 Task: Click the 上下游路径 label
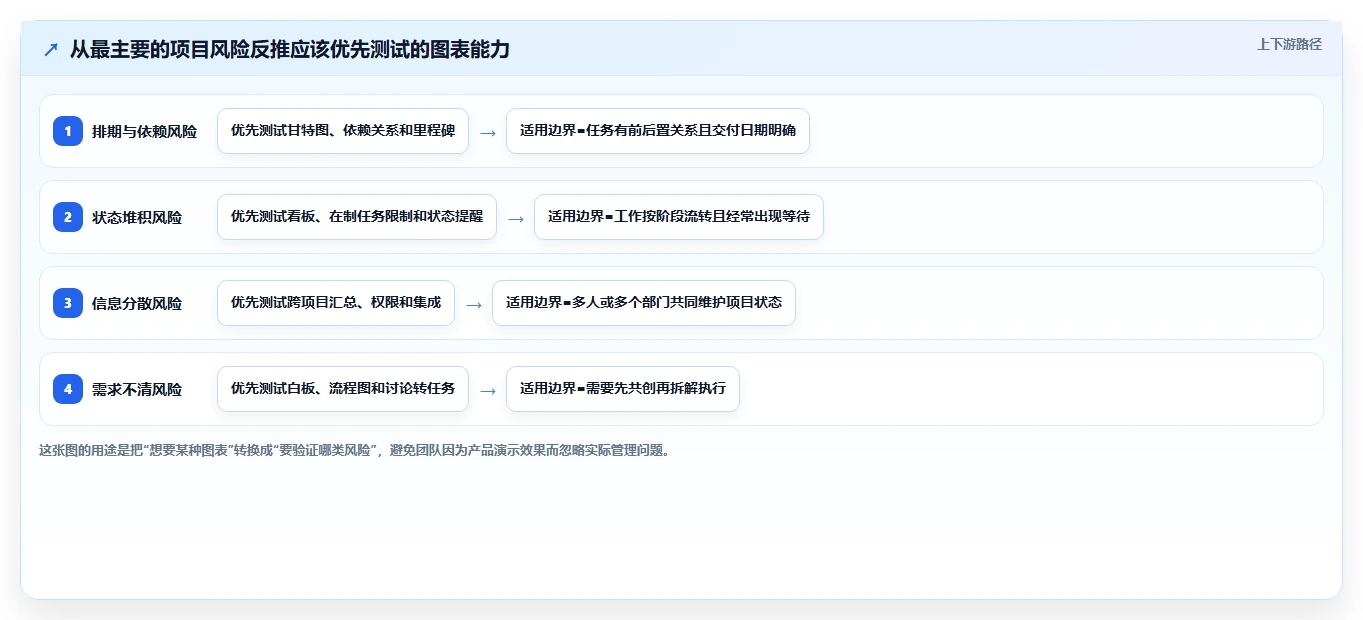click(x=1289, y=44)
